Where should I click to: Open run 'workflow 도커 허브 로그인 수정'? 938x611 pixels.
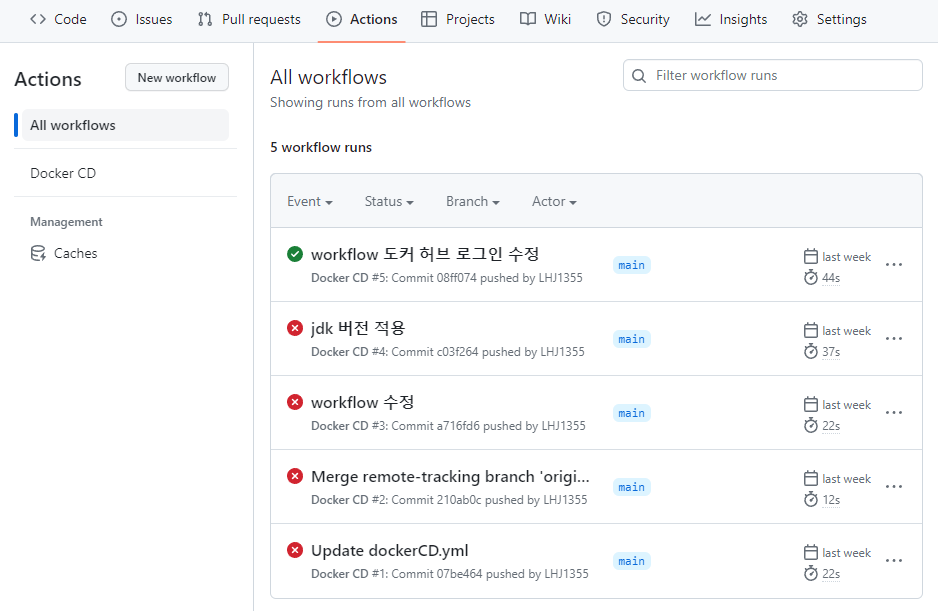[x=425, y=254]
